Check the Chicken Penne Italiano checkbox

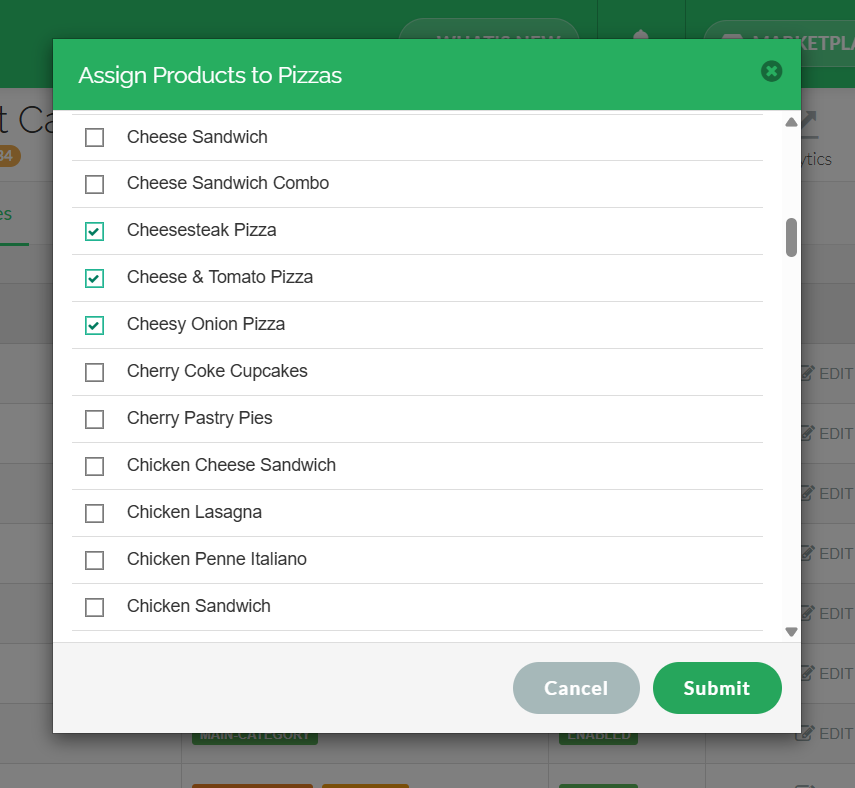pyautogui.click(x=94, y=560)
